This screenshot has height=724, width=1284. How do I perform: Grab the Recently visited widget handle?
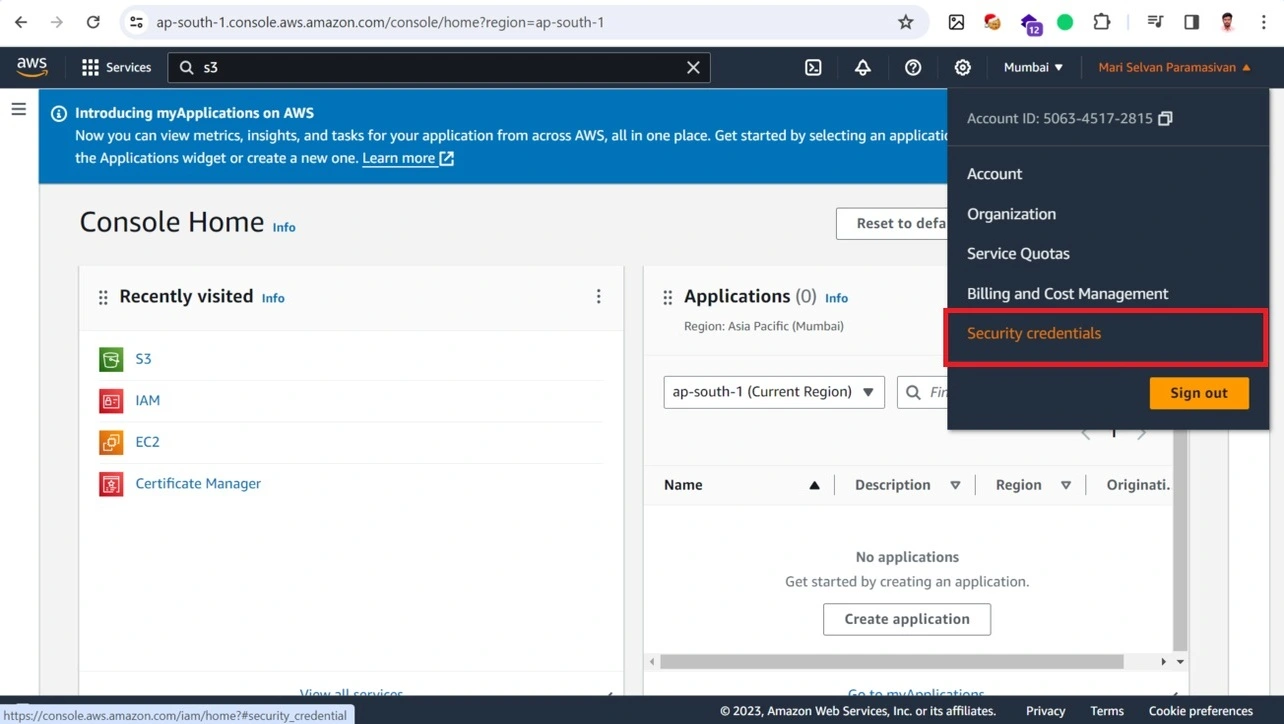[x=103, y=297]
